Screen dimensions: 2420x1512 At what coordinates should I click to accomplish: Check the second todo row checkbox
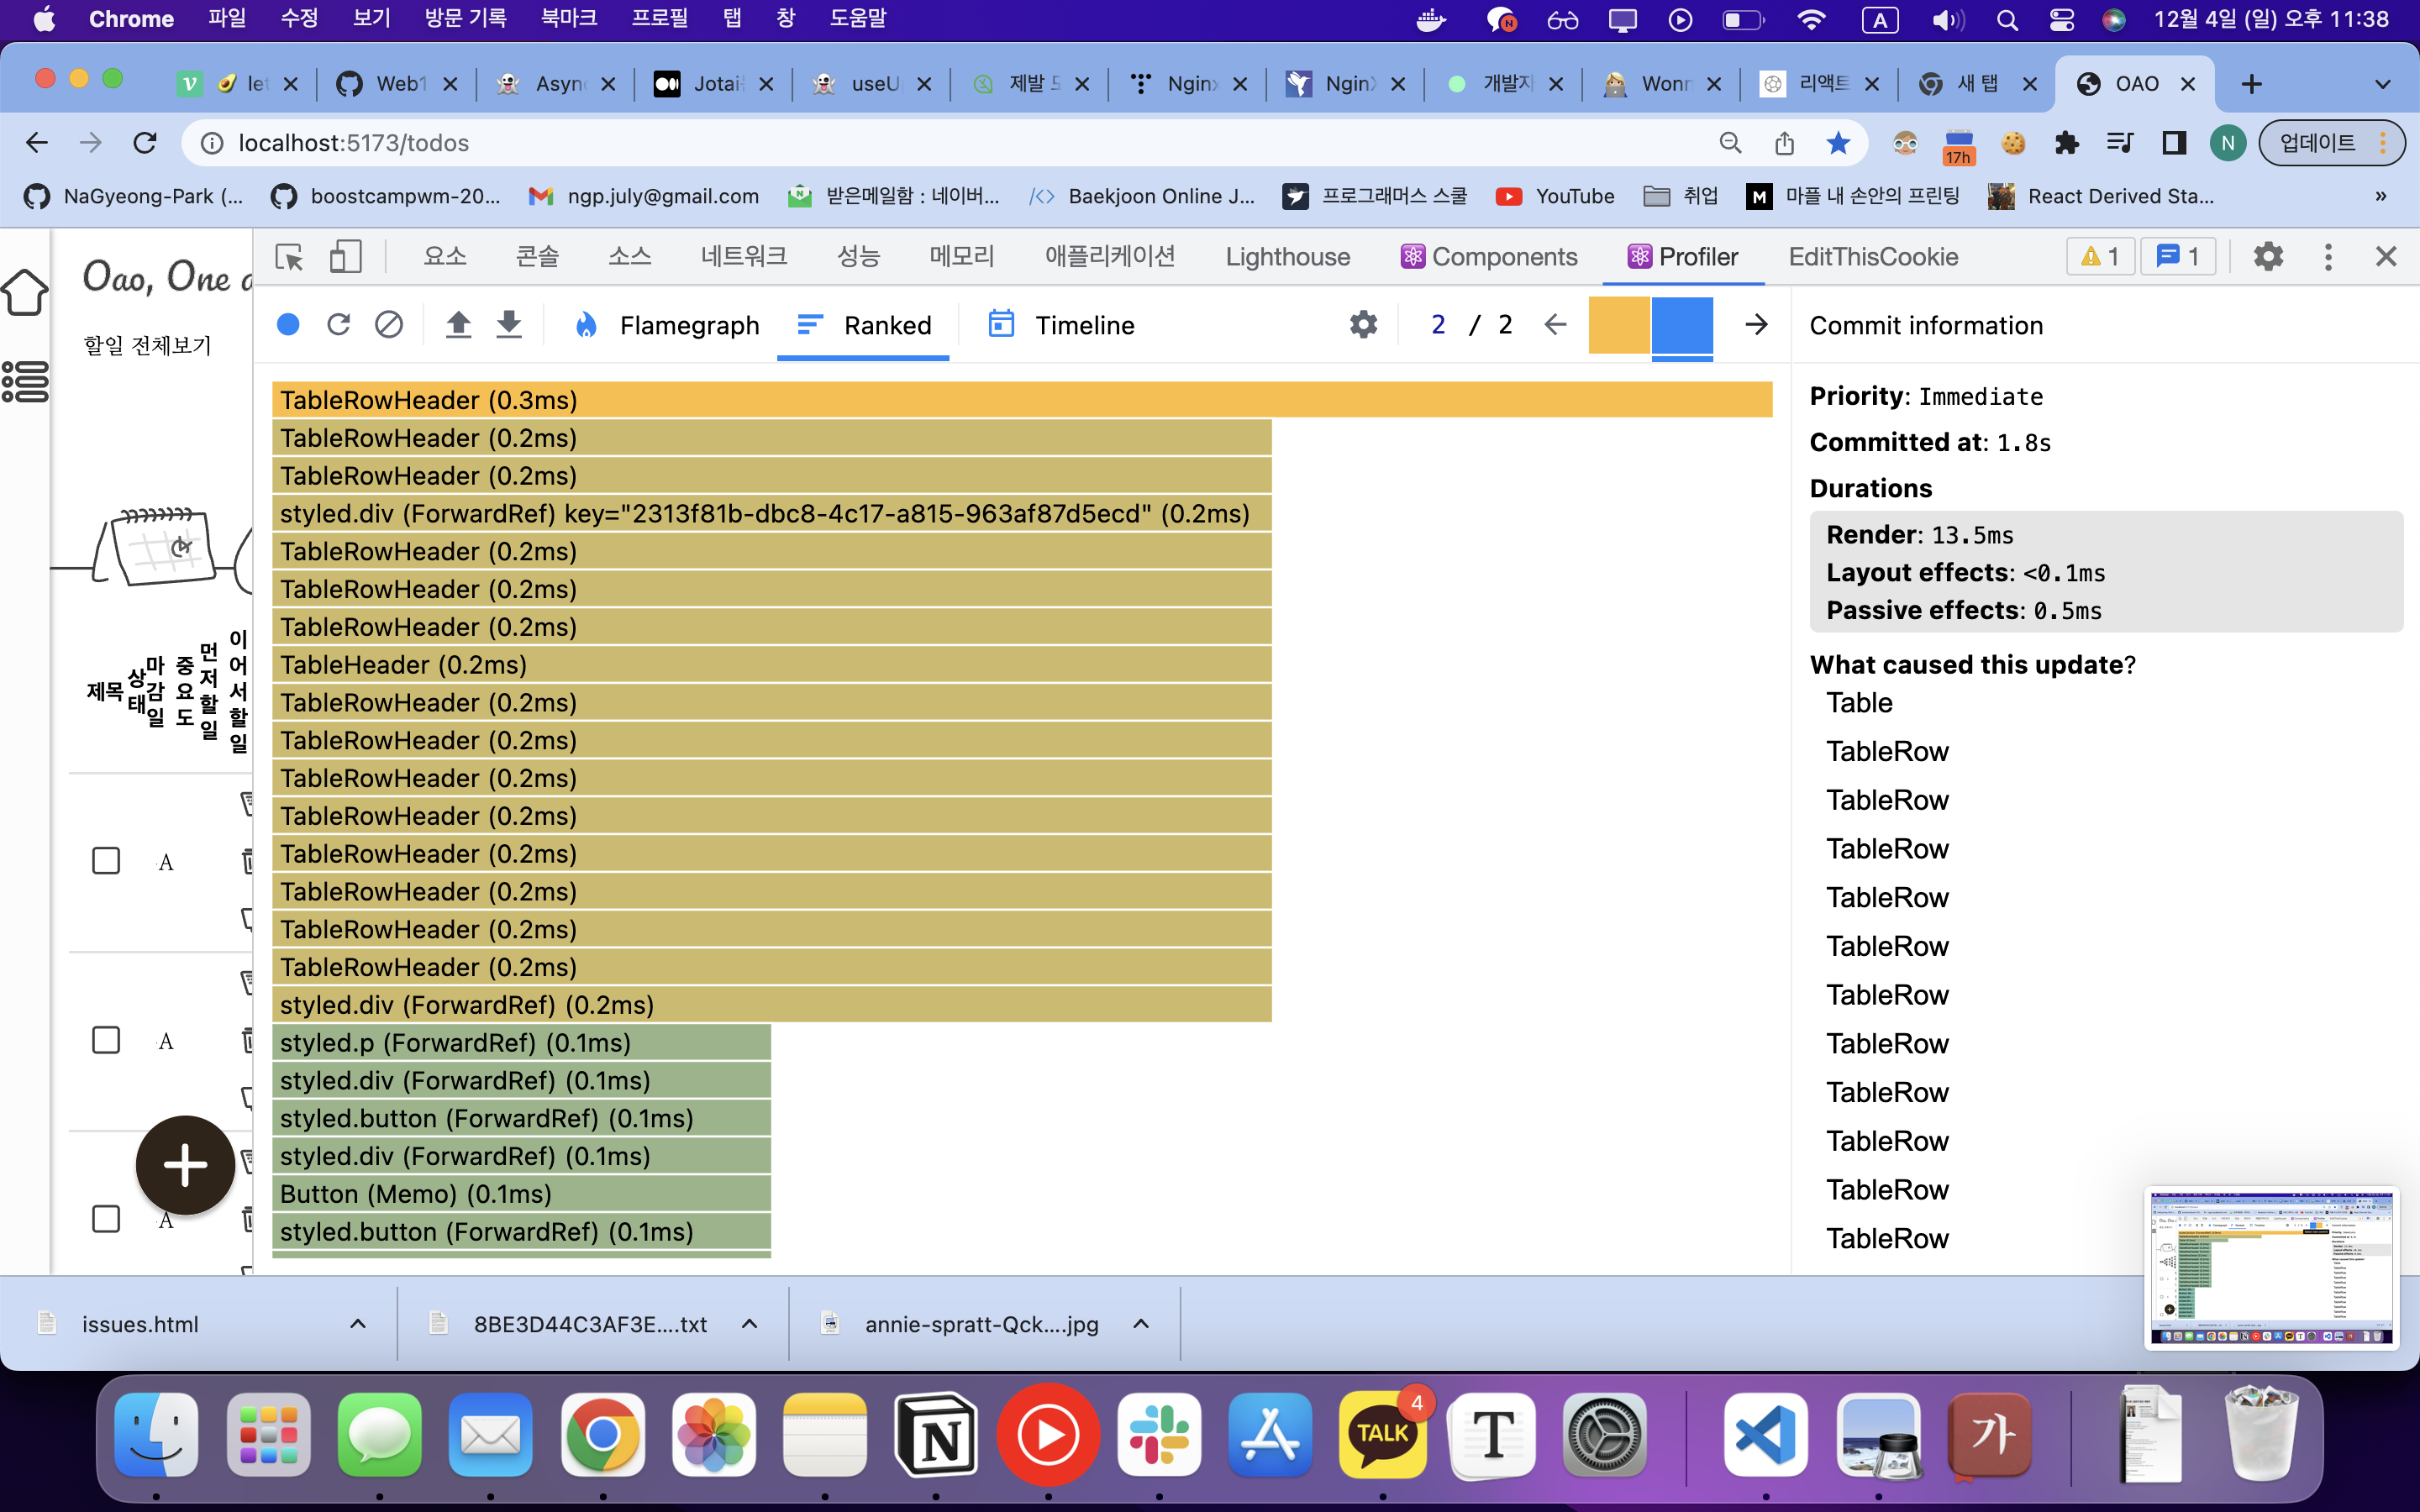click(x=106, y=1040)
